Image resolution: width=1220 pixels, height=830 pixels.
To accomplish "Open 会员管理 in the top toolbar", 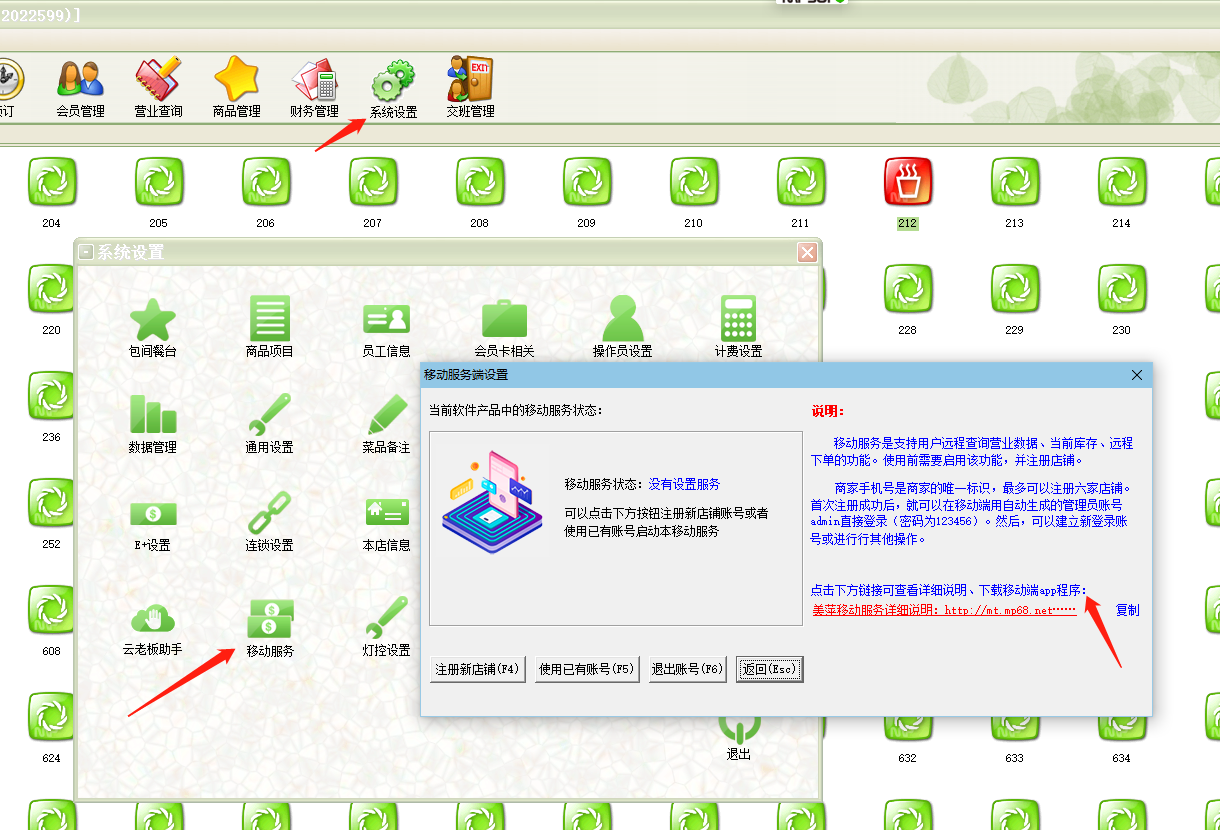I will (80, 80).
